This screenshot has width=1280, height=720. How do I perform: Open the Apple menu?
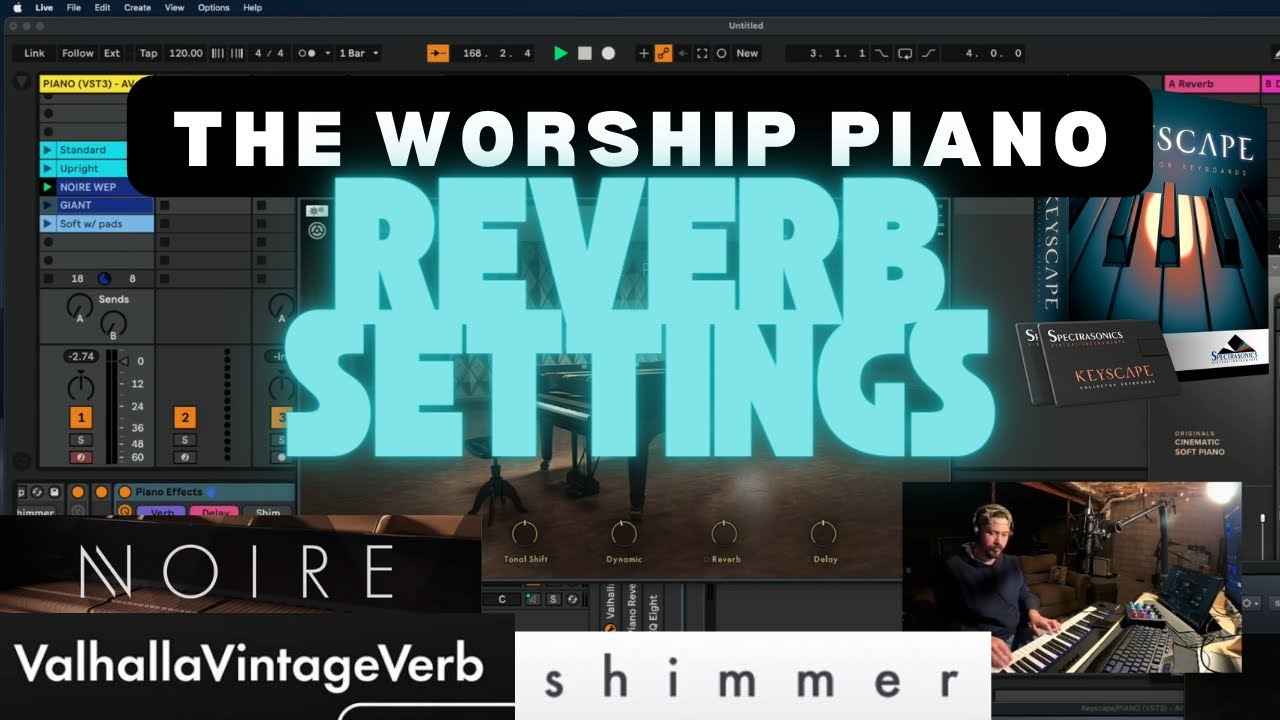[17, 7]
